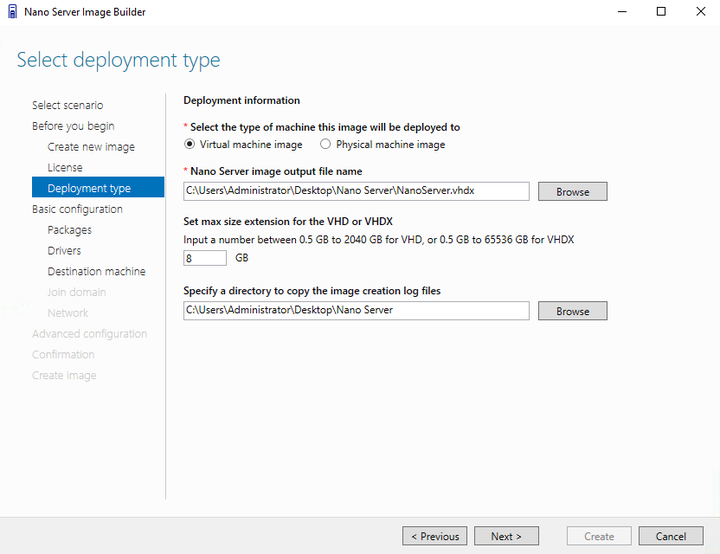The width and height of the screenshot is (720, 554).
Task: Close the Image Builder window
Action: (x=701, y=11)
